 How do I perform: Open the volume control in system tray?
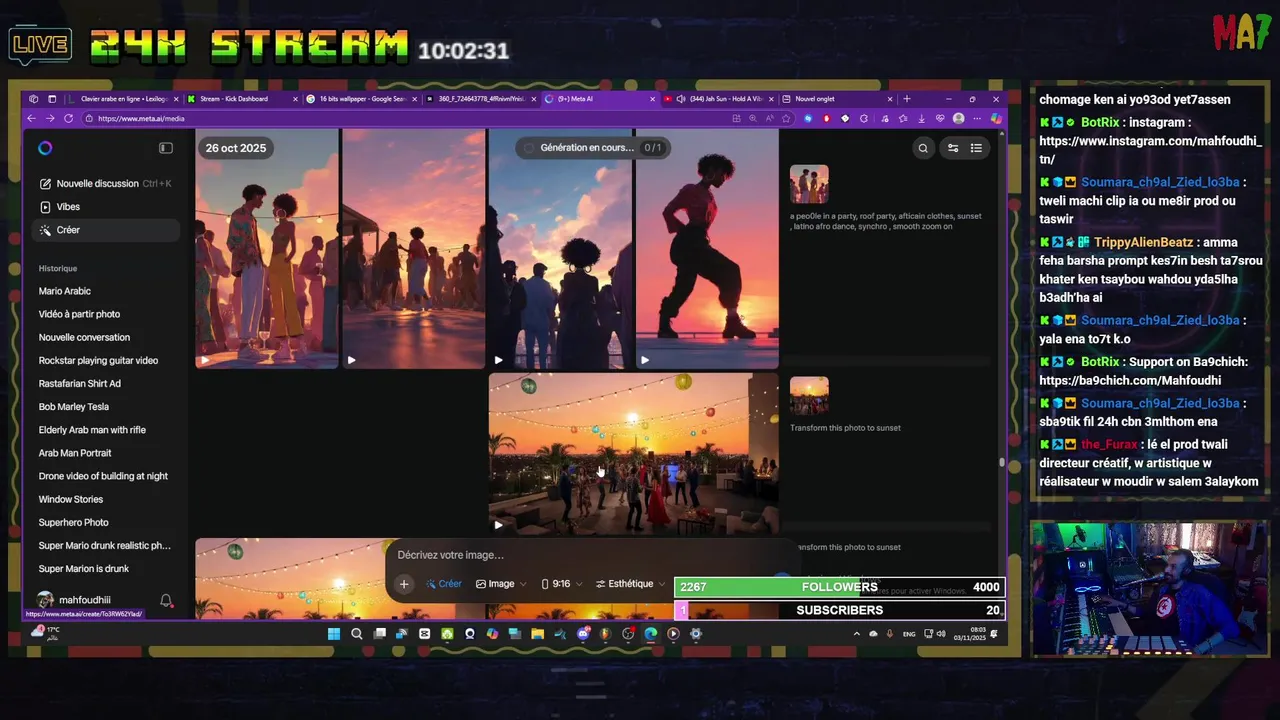pos(941,634)
